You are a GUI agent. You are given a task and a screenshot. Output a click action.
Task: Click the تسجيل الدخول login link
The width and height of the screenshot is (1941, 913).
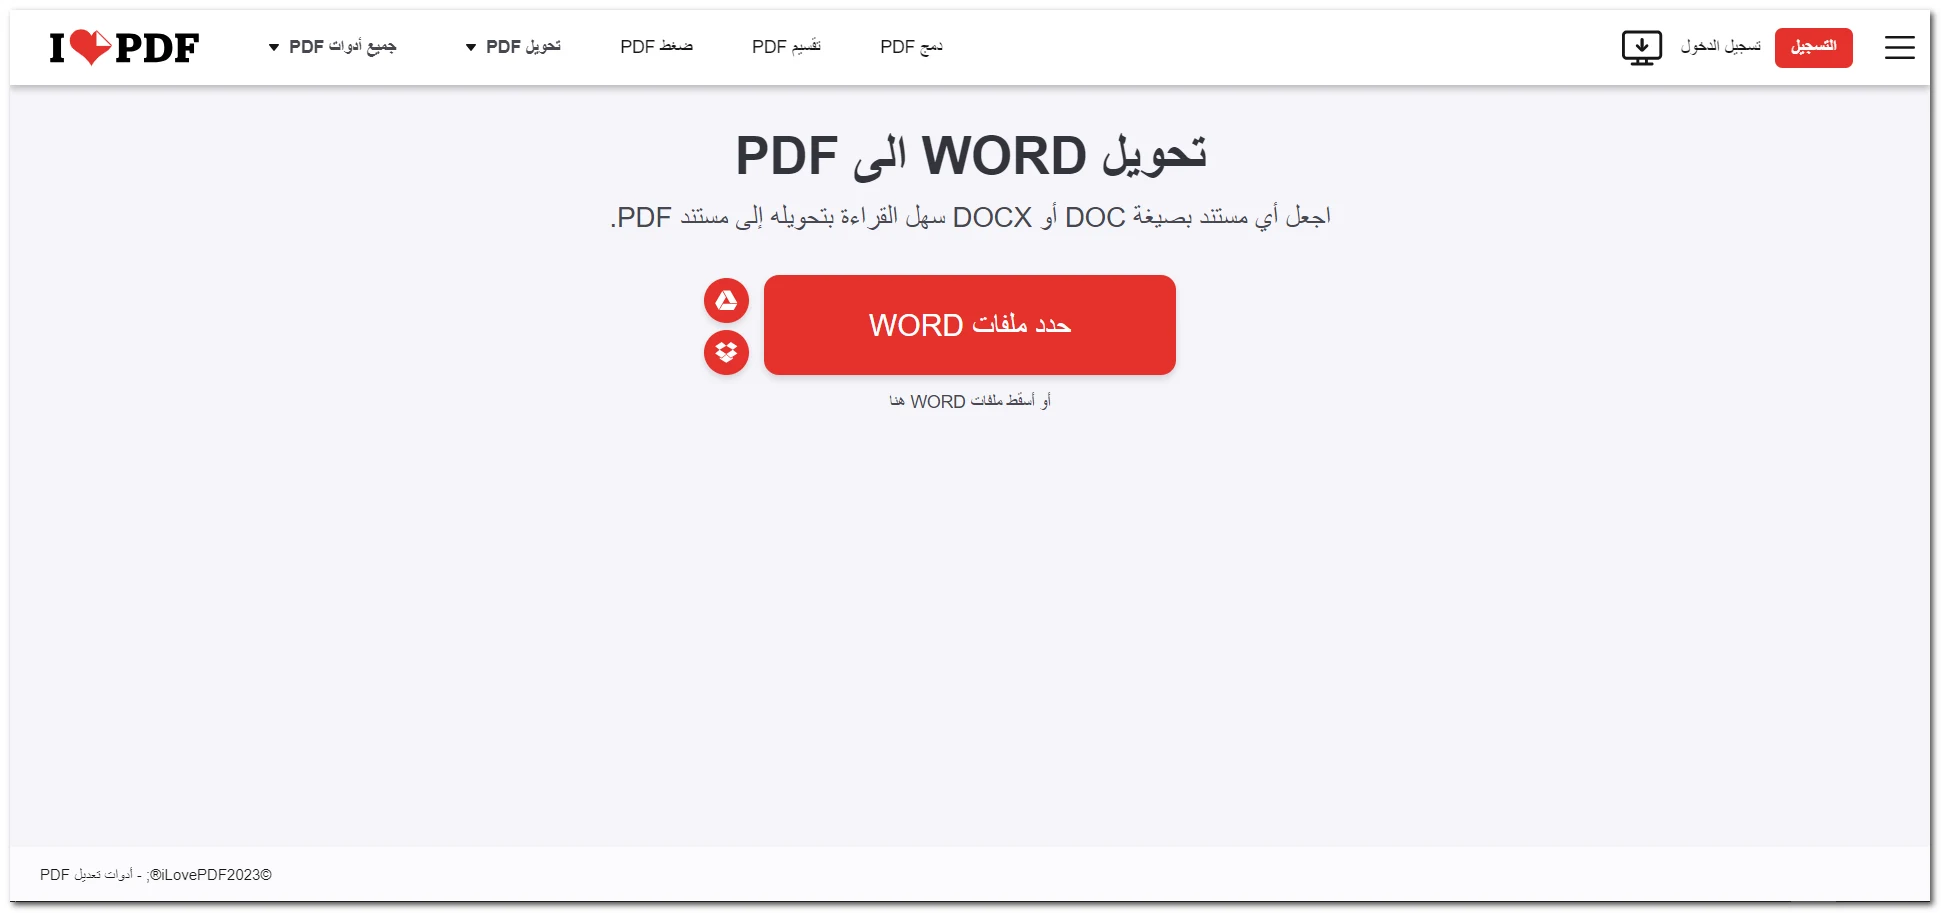pos(1720,47)
